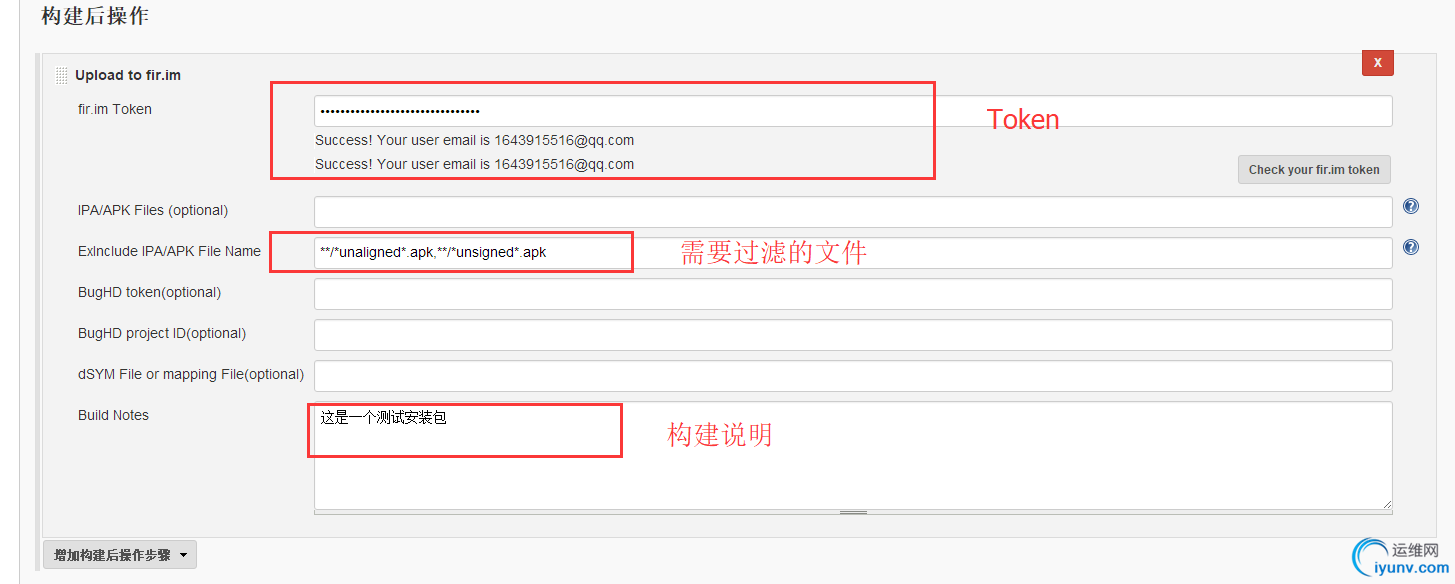The image size is (1455, 584).
Task: Click the Build Notes label
Action: tap(113, 415)
